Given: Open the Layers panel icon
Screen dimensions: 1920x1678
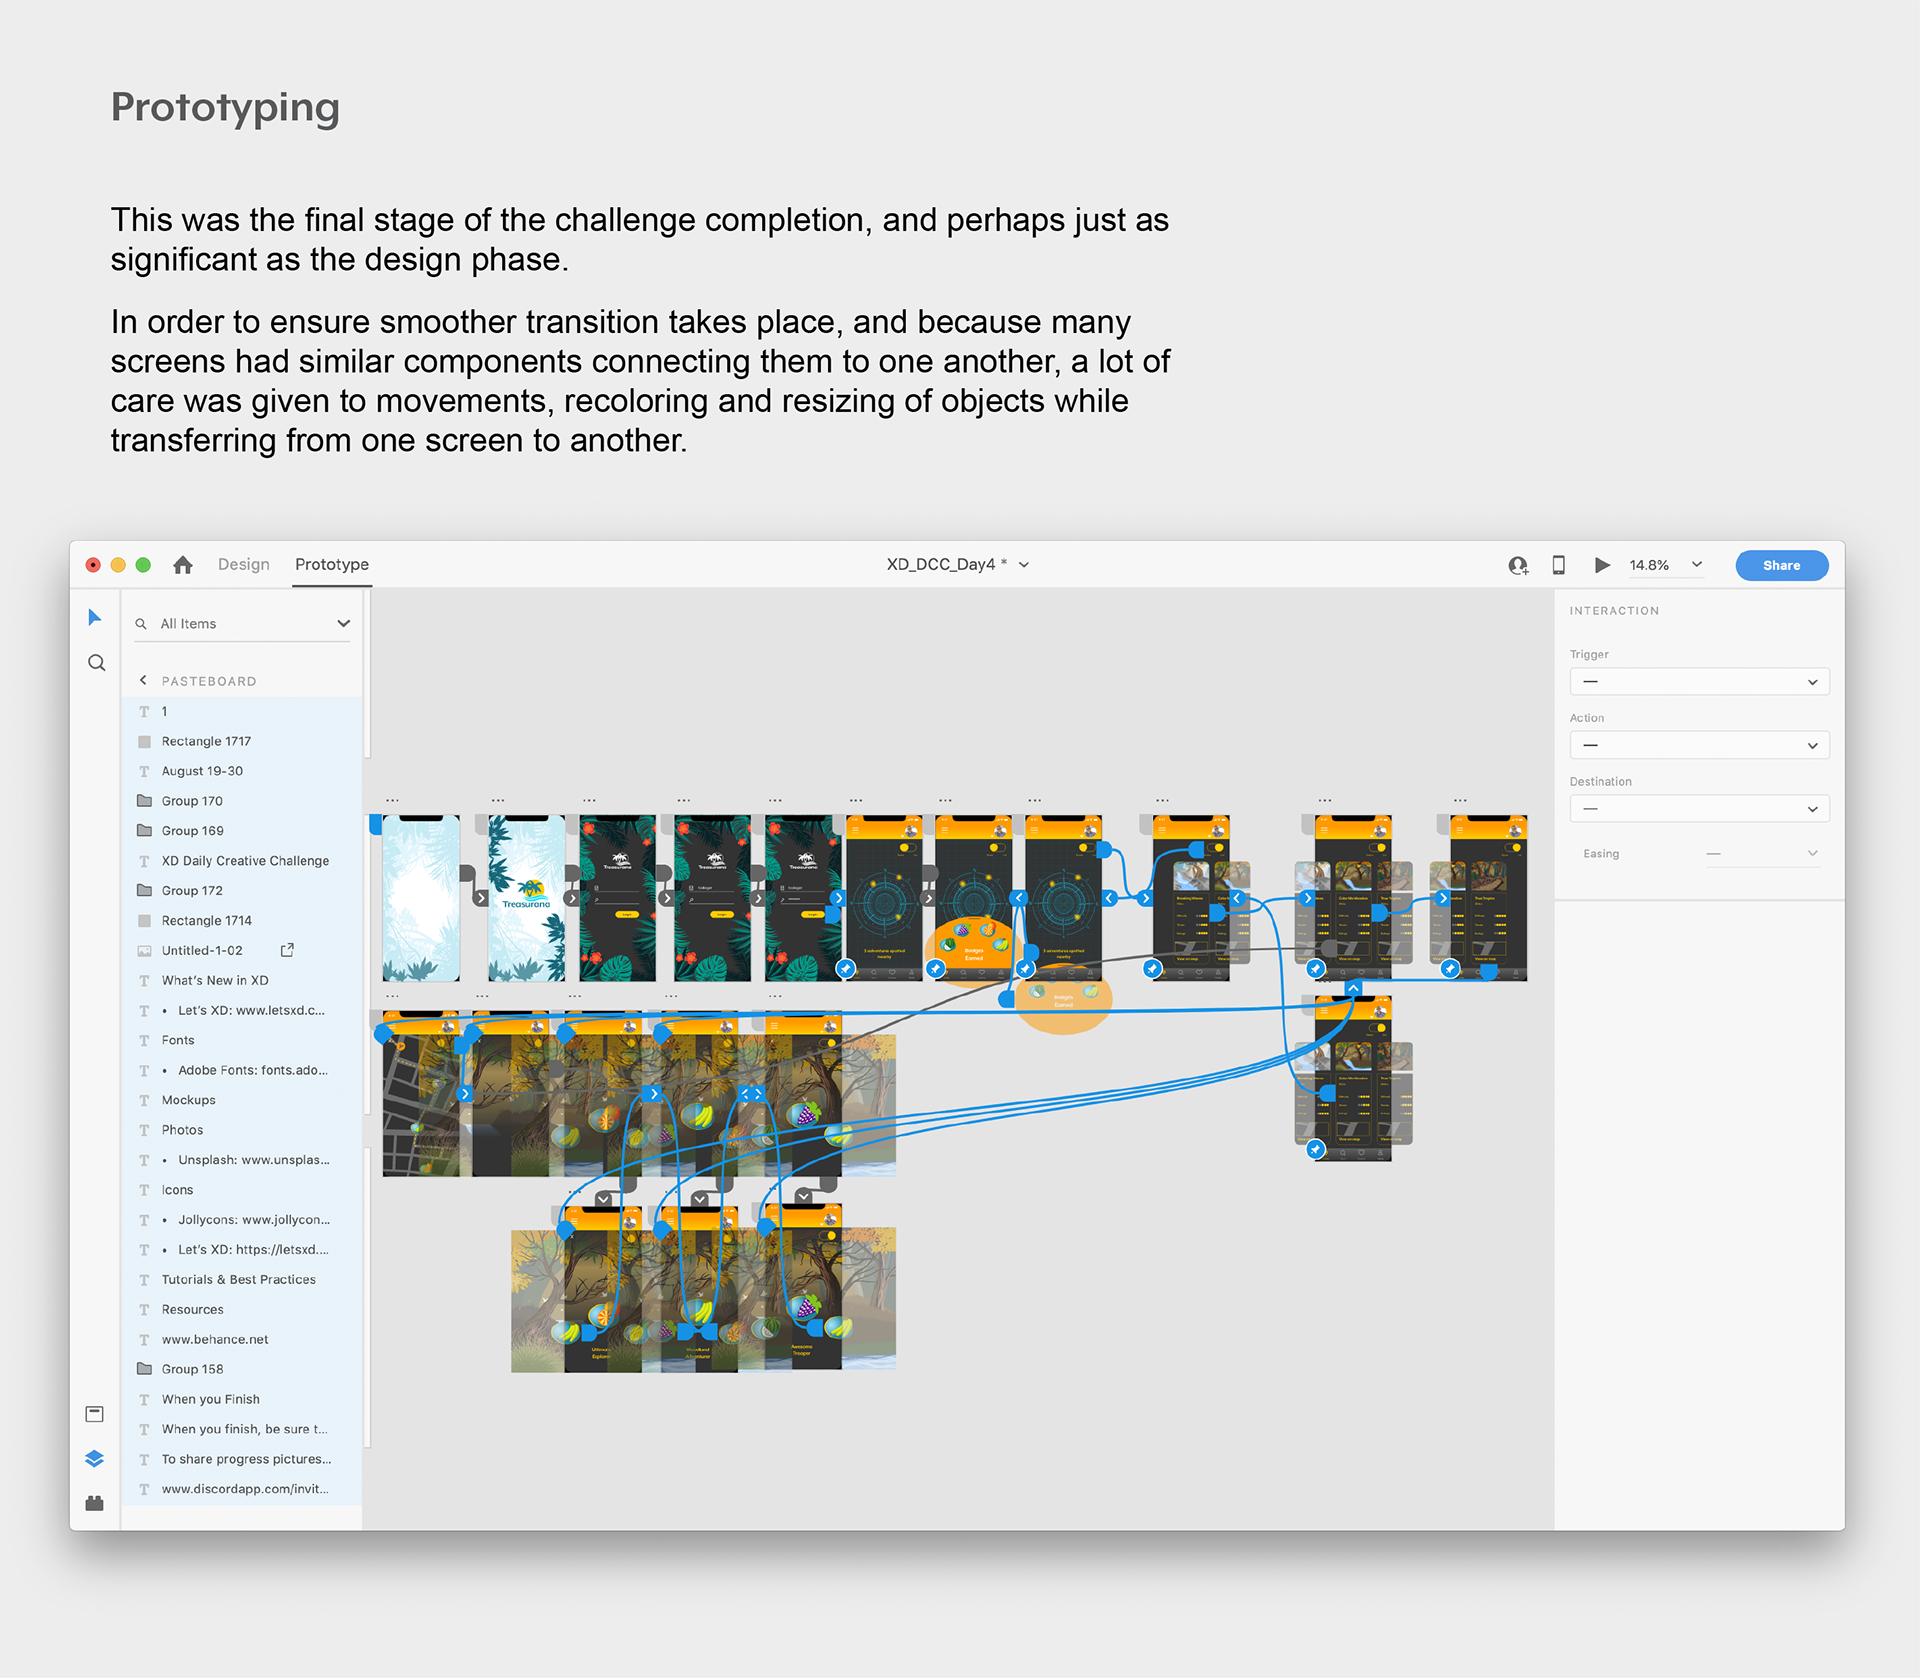Looking at the screenshot, I should click(x=95, y=1458).
